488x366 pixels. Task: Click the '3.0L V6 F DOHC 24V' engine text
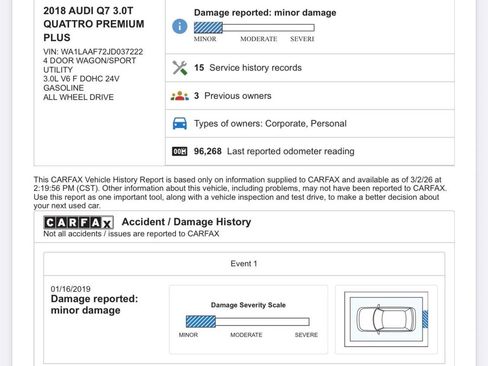click(81, 79)
